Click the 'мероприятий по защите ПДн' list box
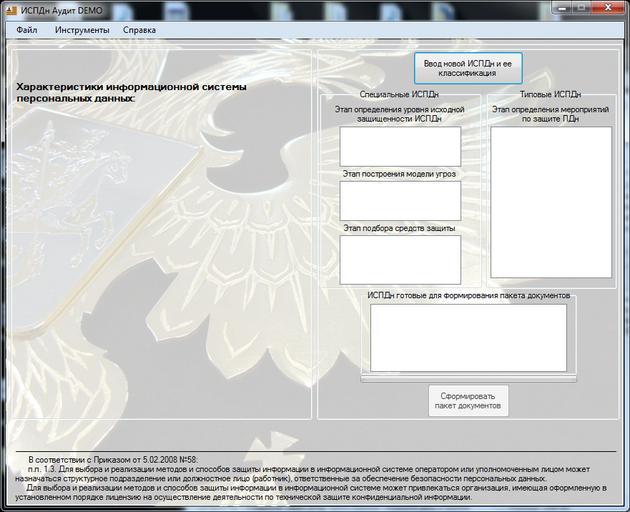Viewport: 630px width, 512px height. [550, 202]
